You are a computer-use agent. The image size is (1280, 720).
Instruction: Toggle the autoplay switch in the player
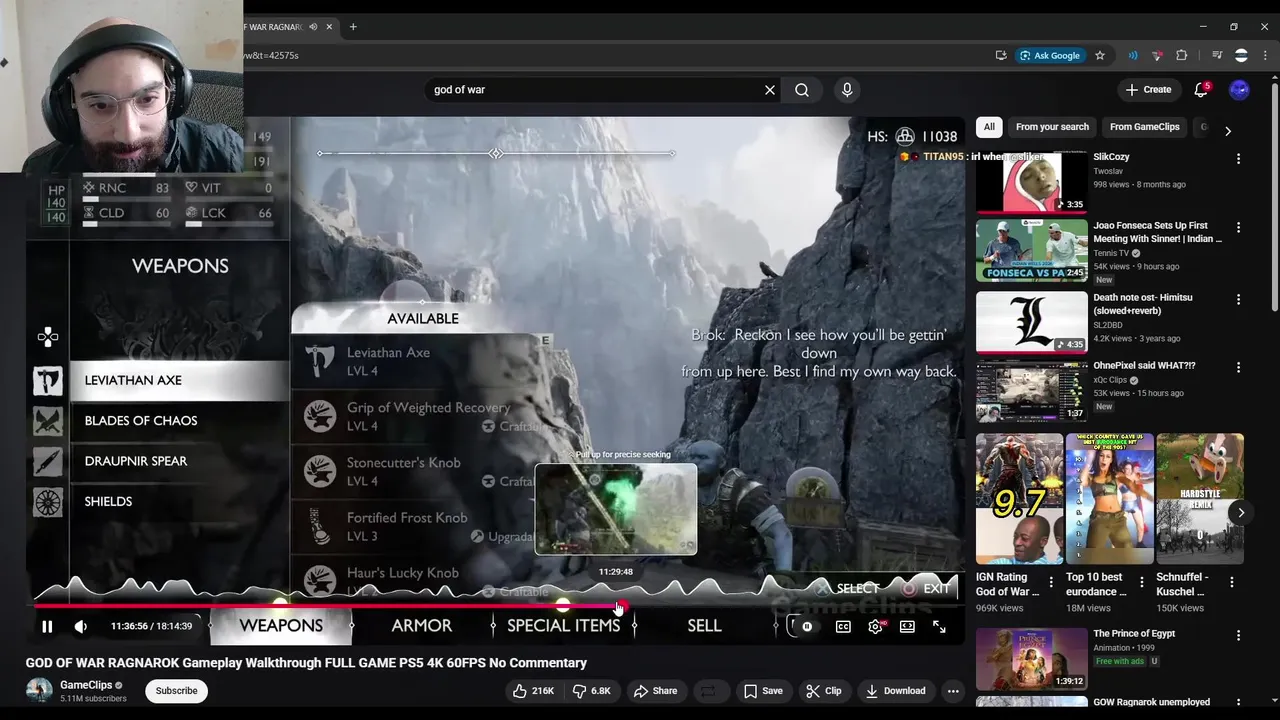[806, 627]
